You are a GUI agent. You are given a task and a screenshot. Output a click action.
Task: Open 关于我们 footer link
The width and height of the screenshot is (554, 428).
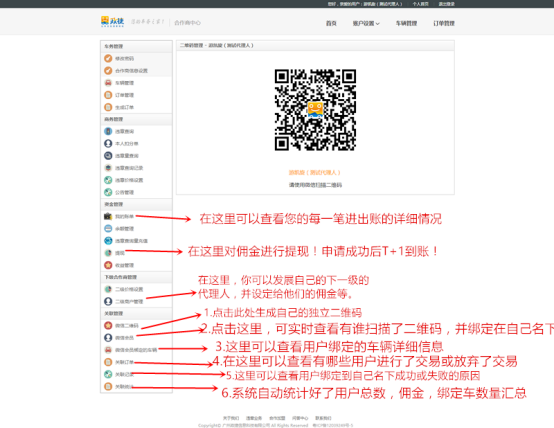click(231, 418)
